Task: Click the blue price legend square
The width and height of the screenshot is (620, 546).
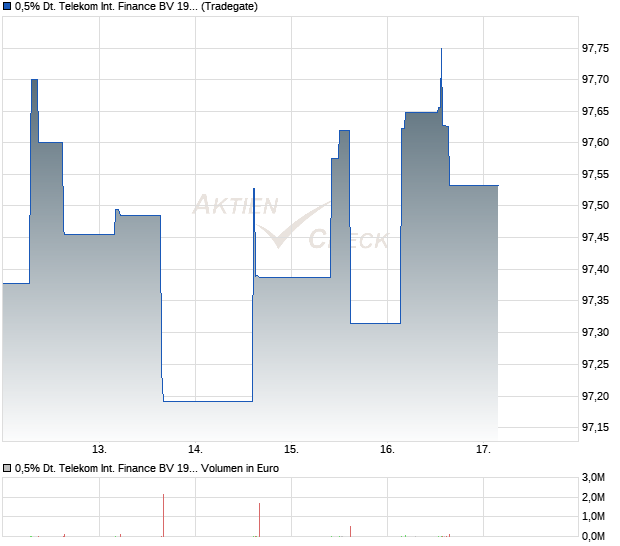Action: (x=7, y=6)
